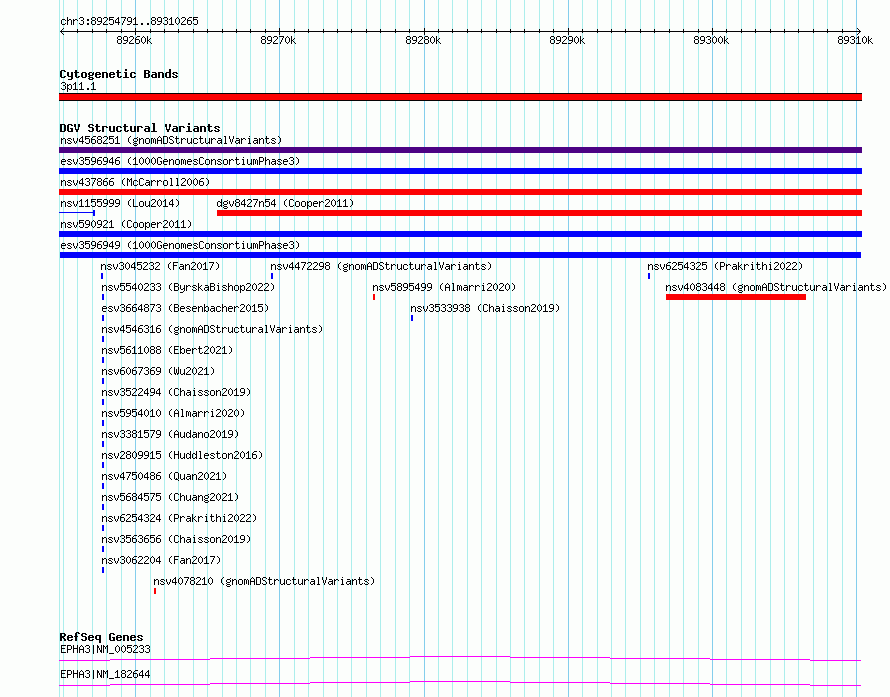Click the 89280k ruler label
Image resolution: width=890 pixels, height=697 pixels.
point(423,40)
